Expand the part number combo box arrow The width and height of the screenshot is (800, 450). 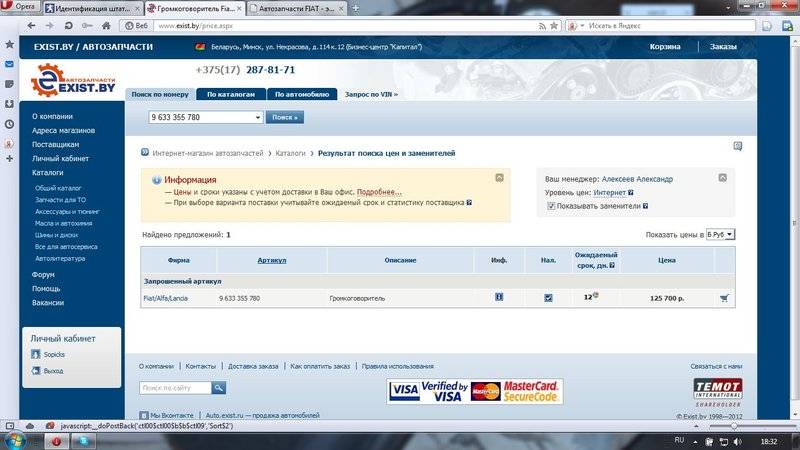pyautogui.click(x=257, y=117)
